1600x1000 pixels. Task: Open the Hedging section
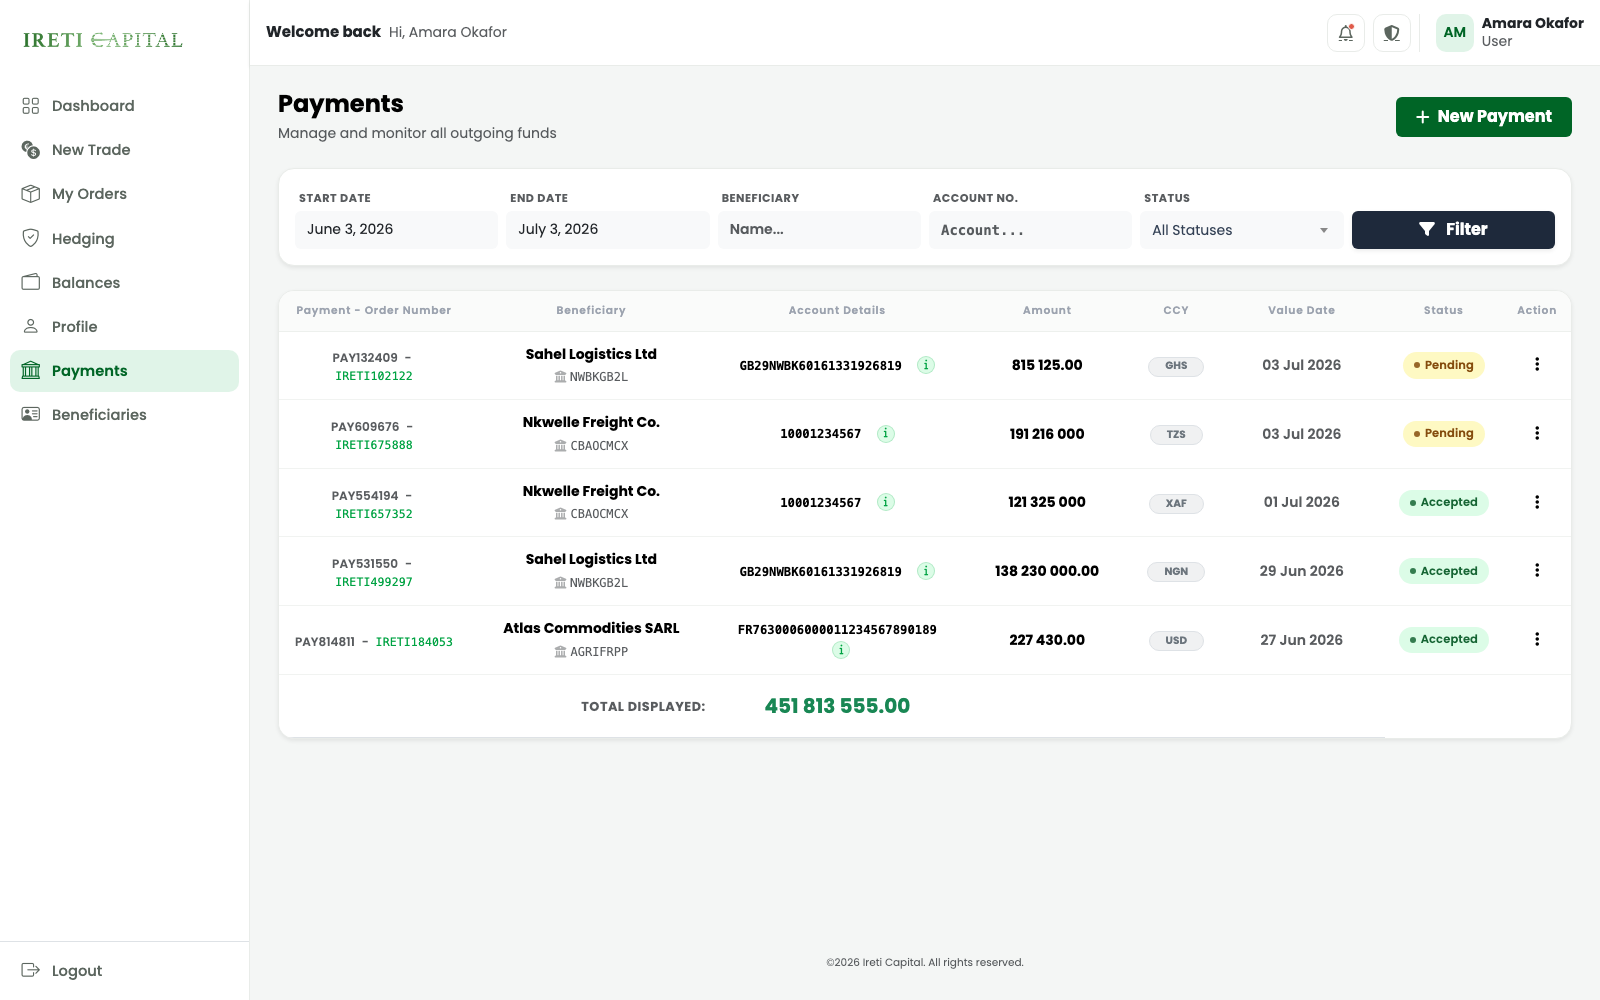[x=124, y=239]
